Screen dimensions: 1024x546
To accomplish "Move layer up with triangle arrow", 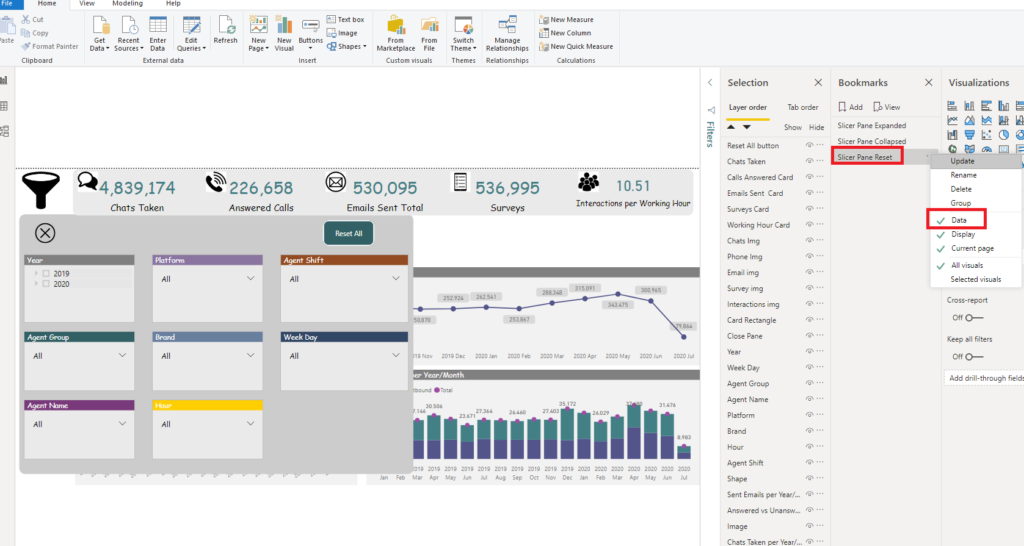I will (731, 127).
